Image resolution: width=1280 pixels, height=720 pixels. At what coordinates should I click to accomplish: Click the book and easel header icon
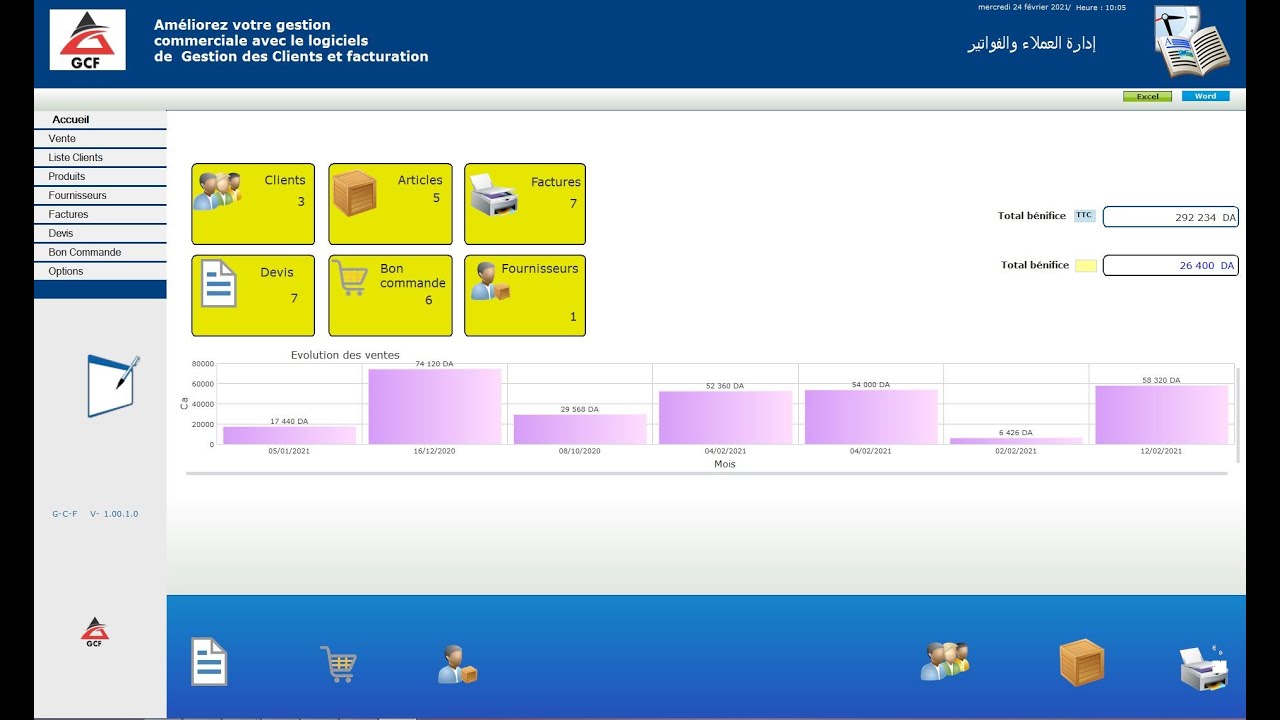pos(1192,41)
